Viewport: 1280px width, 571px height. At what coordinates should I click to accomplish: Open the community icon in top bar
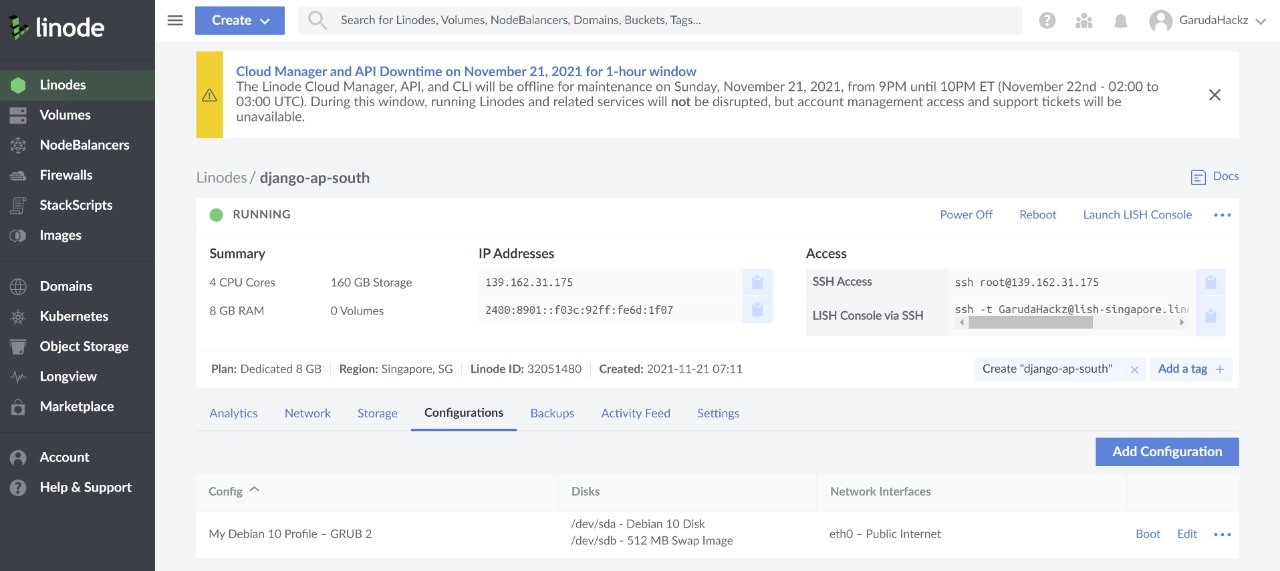pyautogui.click(x=1084, y=20)
